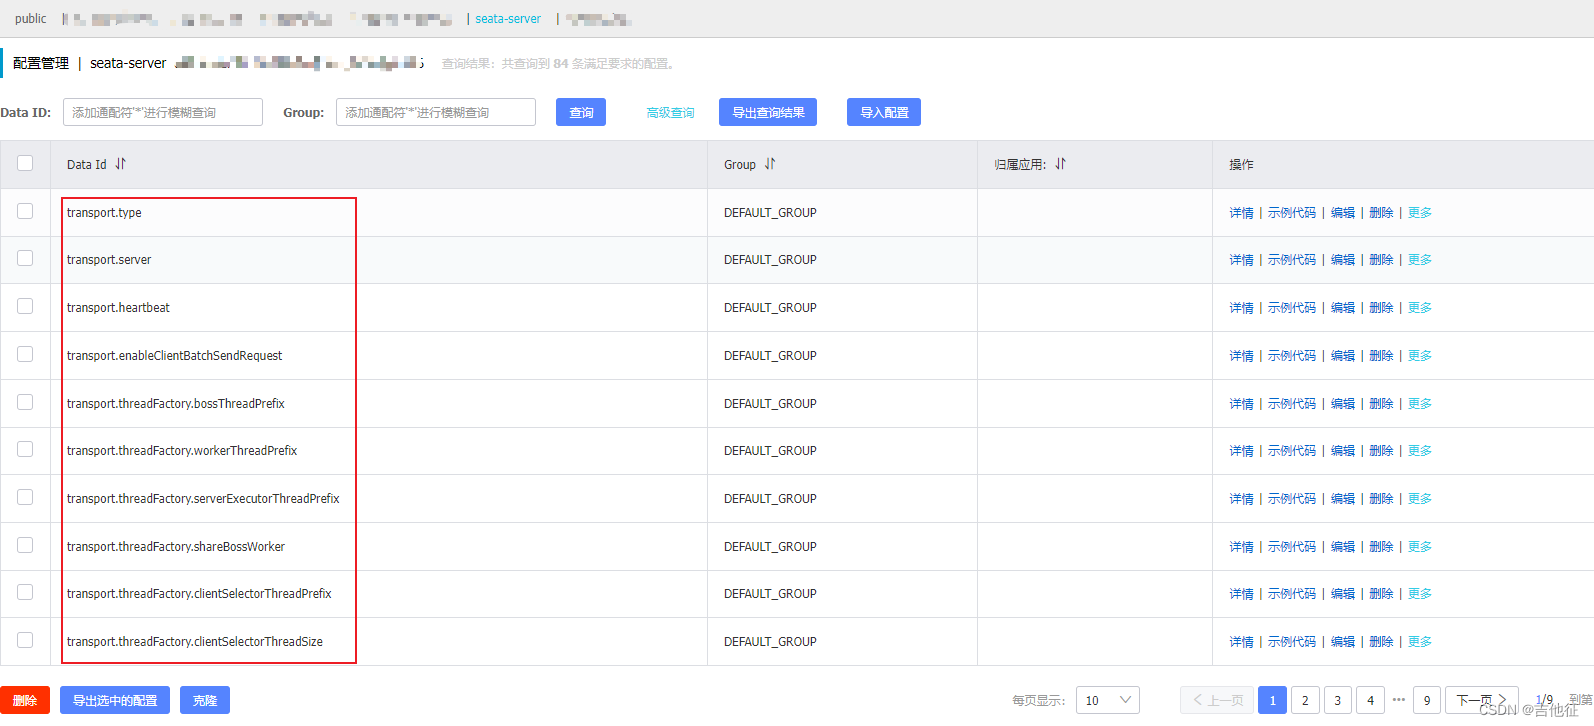This screenshot has width=1594, height=726.
Task: Click DEFAULT_GROUP in the transport.server row
Action: pos(770,259)
